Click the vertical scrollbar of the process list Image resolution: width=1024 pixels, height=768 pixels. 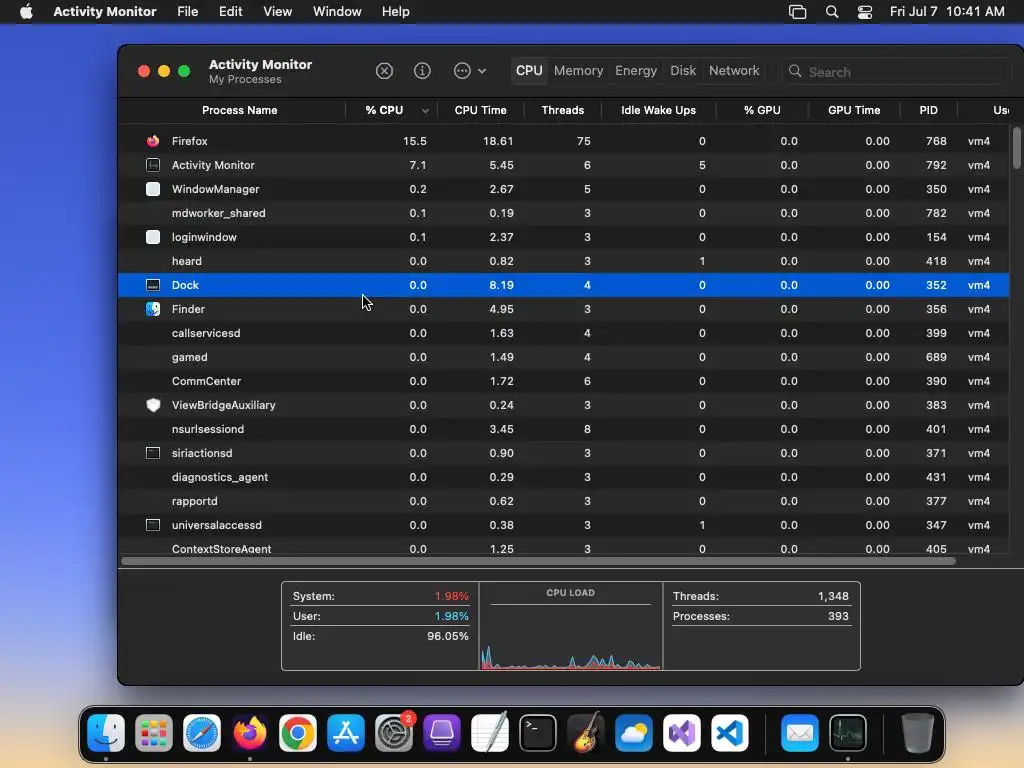[x=1016, y=148]
